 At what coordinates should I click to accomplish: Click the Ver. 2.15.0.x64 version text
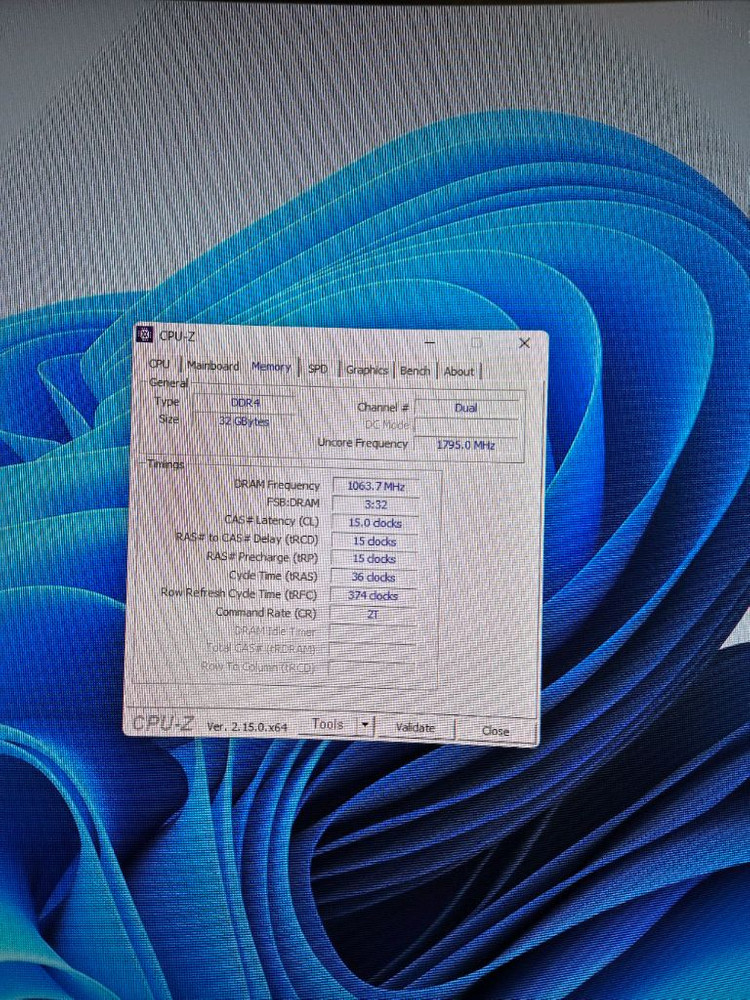coord(247,726)
